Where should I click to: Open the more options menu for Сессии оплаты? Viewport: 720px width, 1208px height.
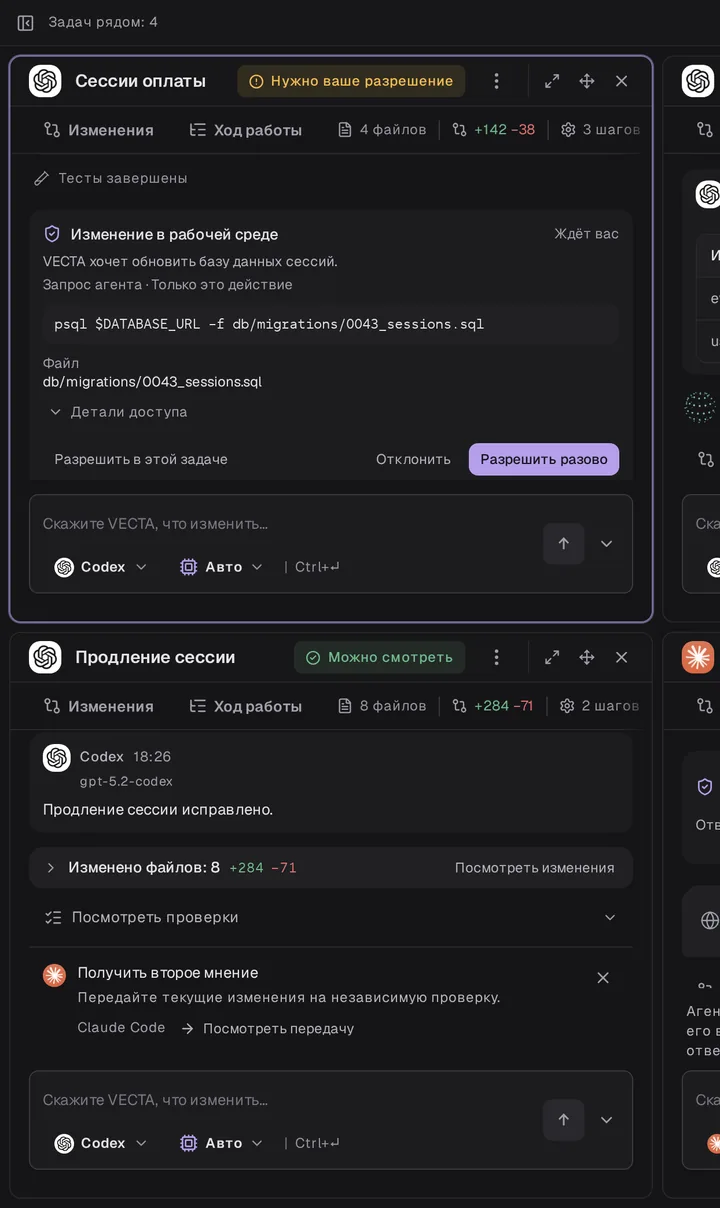click(x=496, y=81)
